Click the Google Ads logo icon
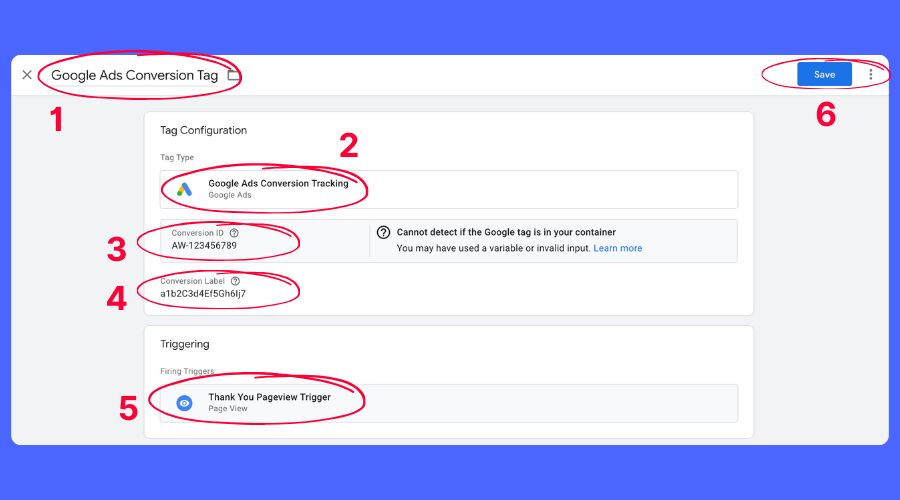This screenshot has height=500, width=900. [184, 189]
